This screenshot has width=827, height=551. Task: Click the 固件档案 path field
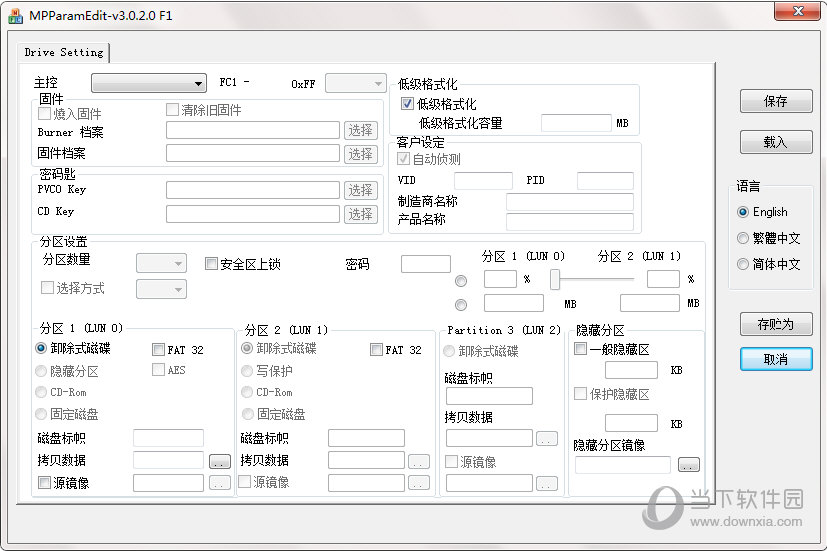point(253,153)
